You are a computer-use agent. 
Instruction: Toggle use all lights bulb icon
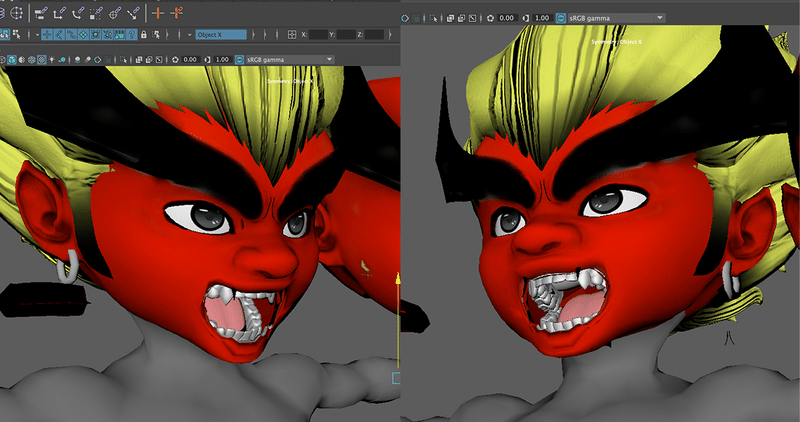52,60
